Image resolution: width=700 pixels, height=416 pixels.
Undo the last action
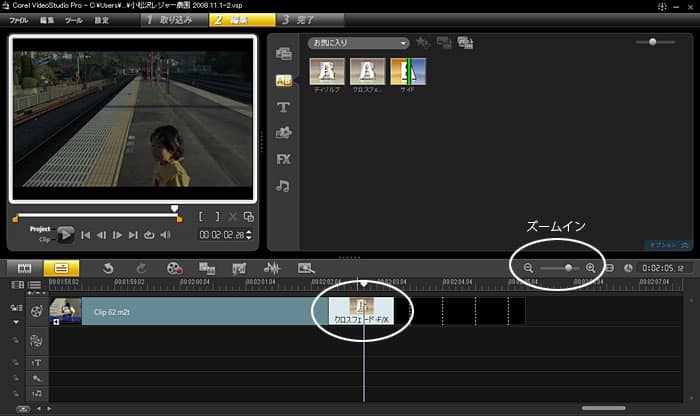(108, 268)
